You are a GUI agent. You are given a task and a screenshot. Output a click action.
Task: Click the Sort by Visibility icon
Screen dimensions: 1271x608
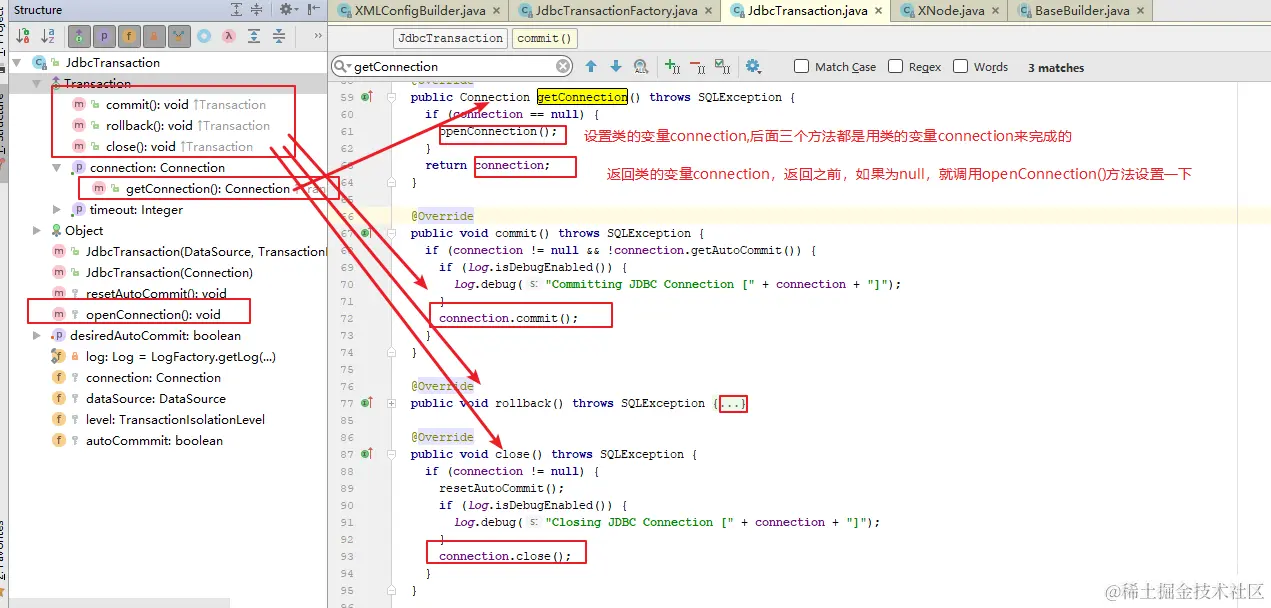click(x=23, y=36)
